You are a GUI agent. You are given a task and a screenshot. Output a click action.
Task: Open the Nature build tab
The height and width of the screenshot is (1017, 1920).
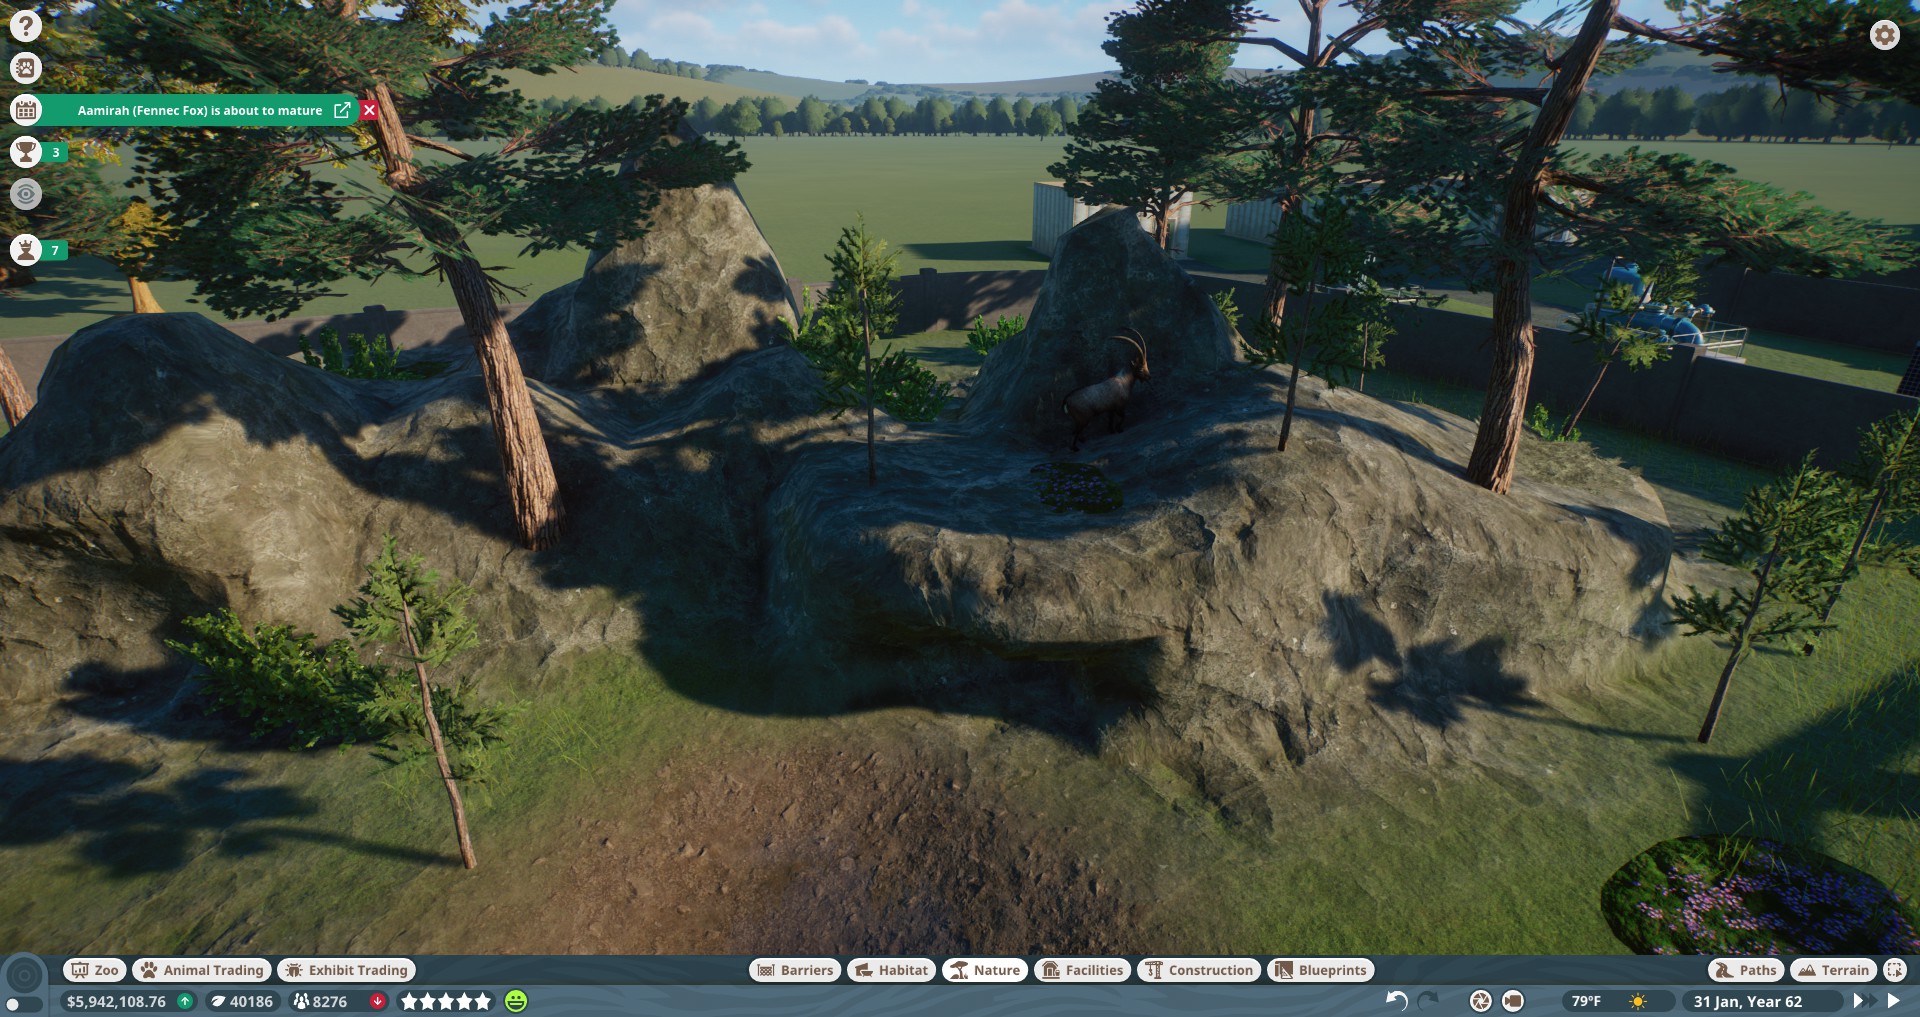(x=985, y=970)
